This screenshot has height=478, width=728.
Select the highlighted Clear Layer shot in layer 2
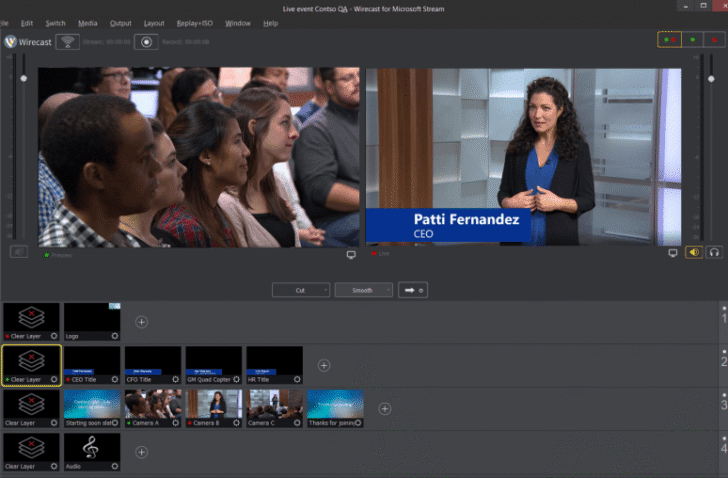pyautogui.click(x=32, y=365)
